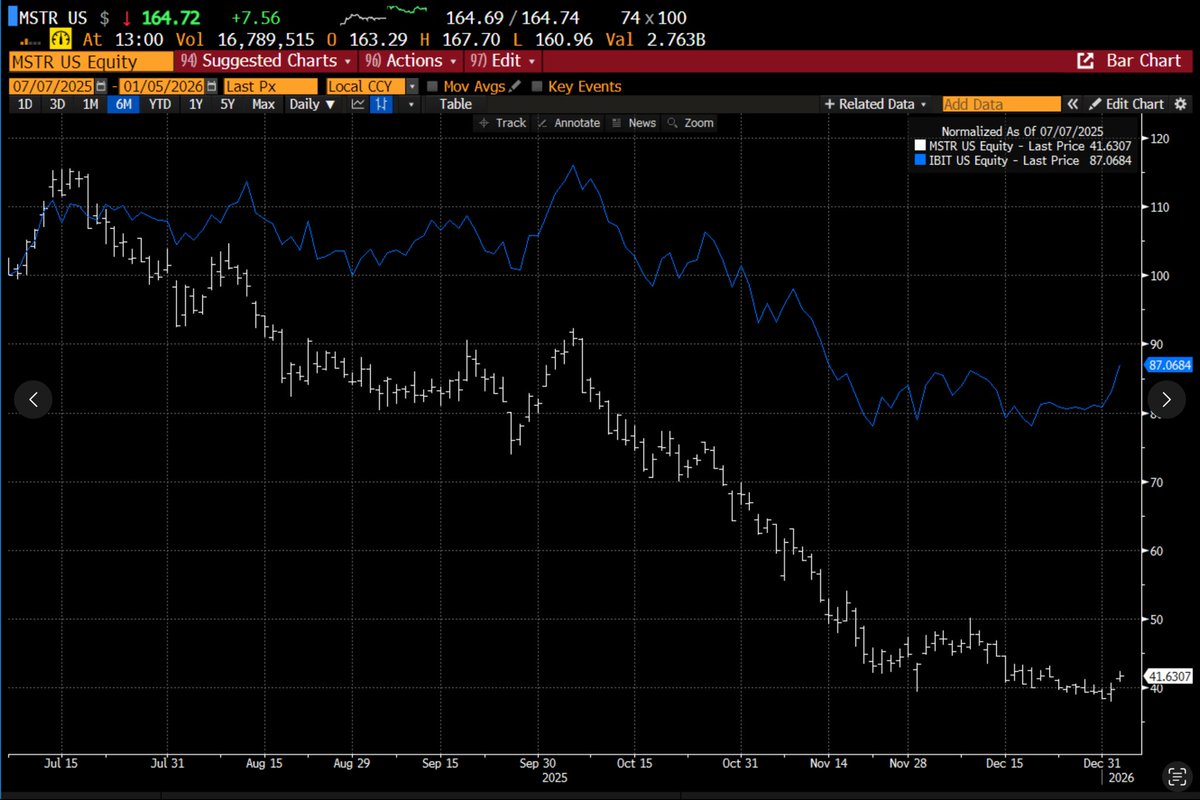Select the 1M time range tab

(x=90, y=104)
